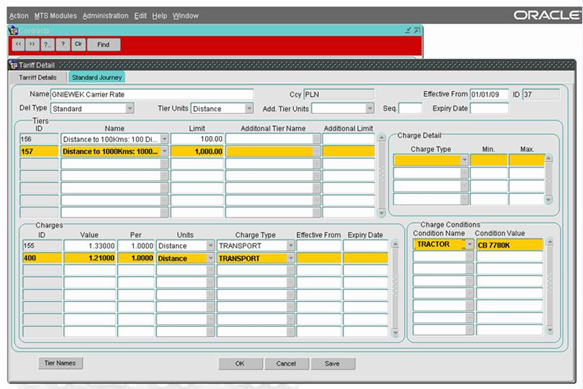
Task: Click charge value 1.33000
Action: coord(90,245)
